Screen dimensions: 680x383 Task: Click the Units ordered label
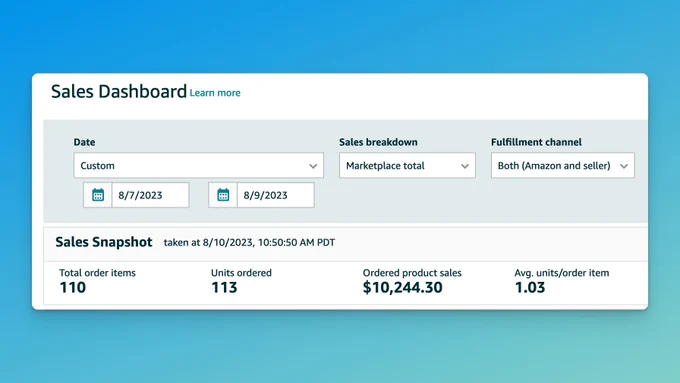241,273
